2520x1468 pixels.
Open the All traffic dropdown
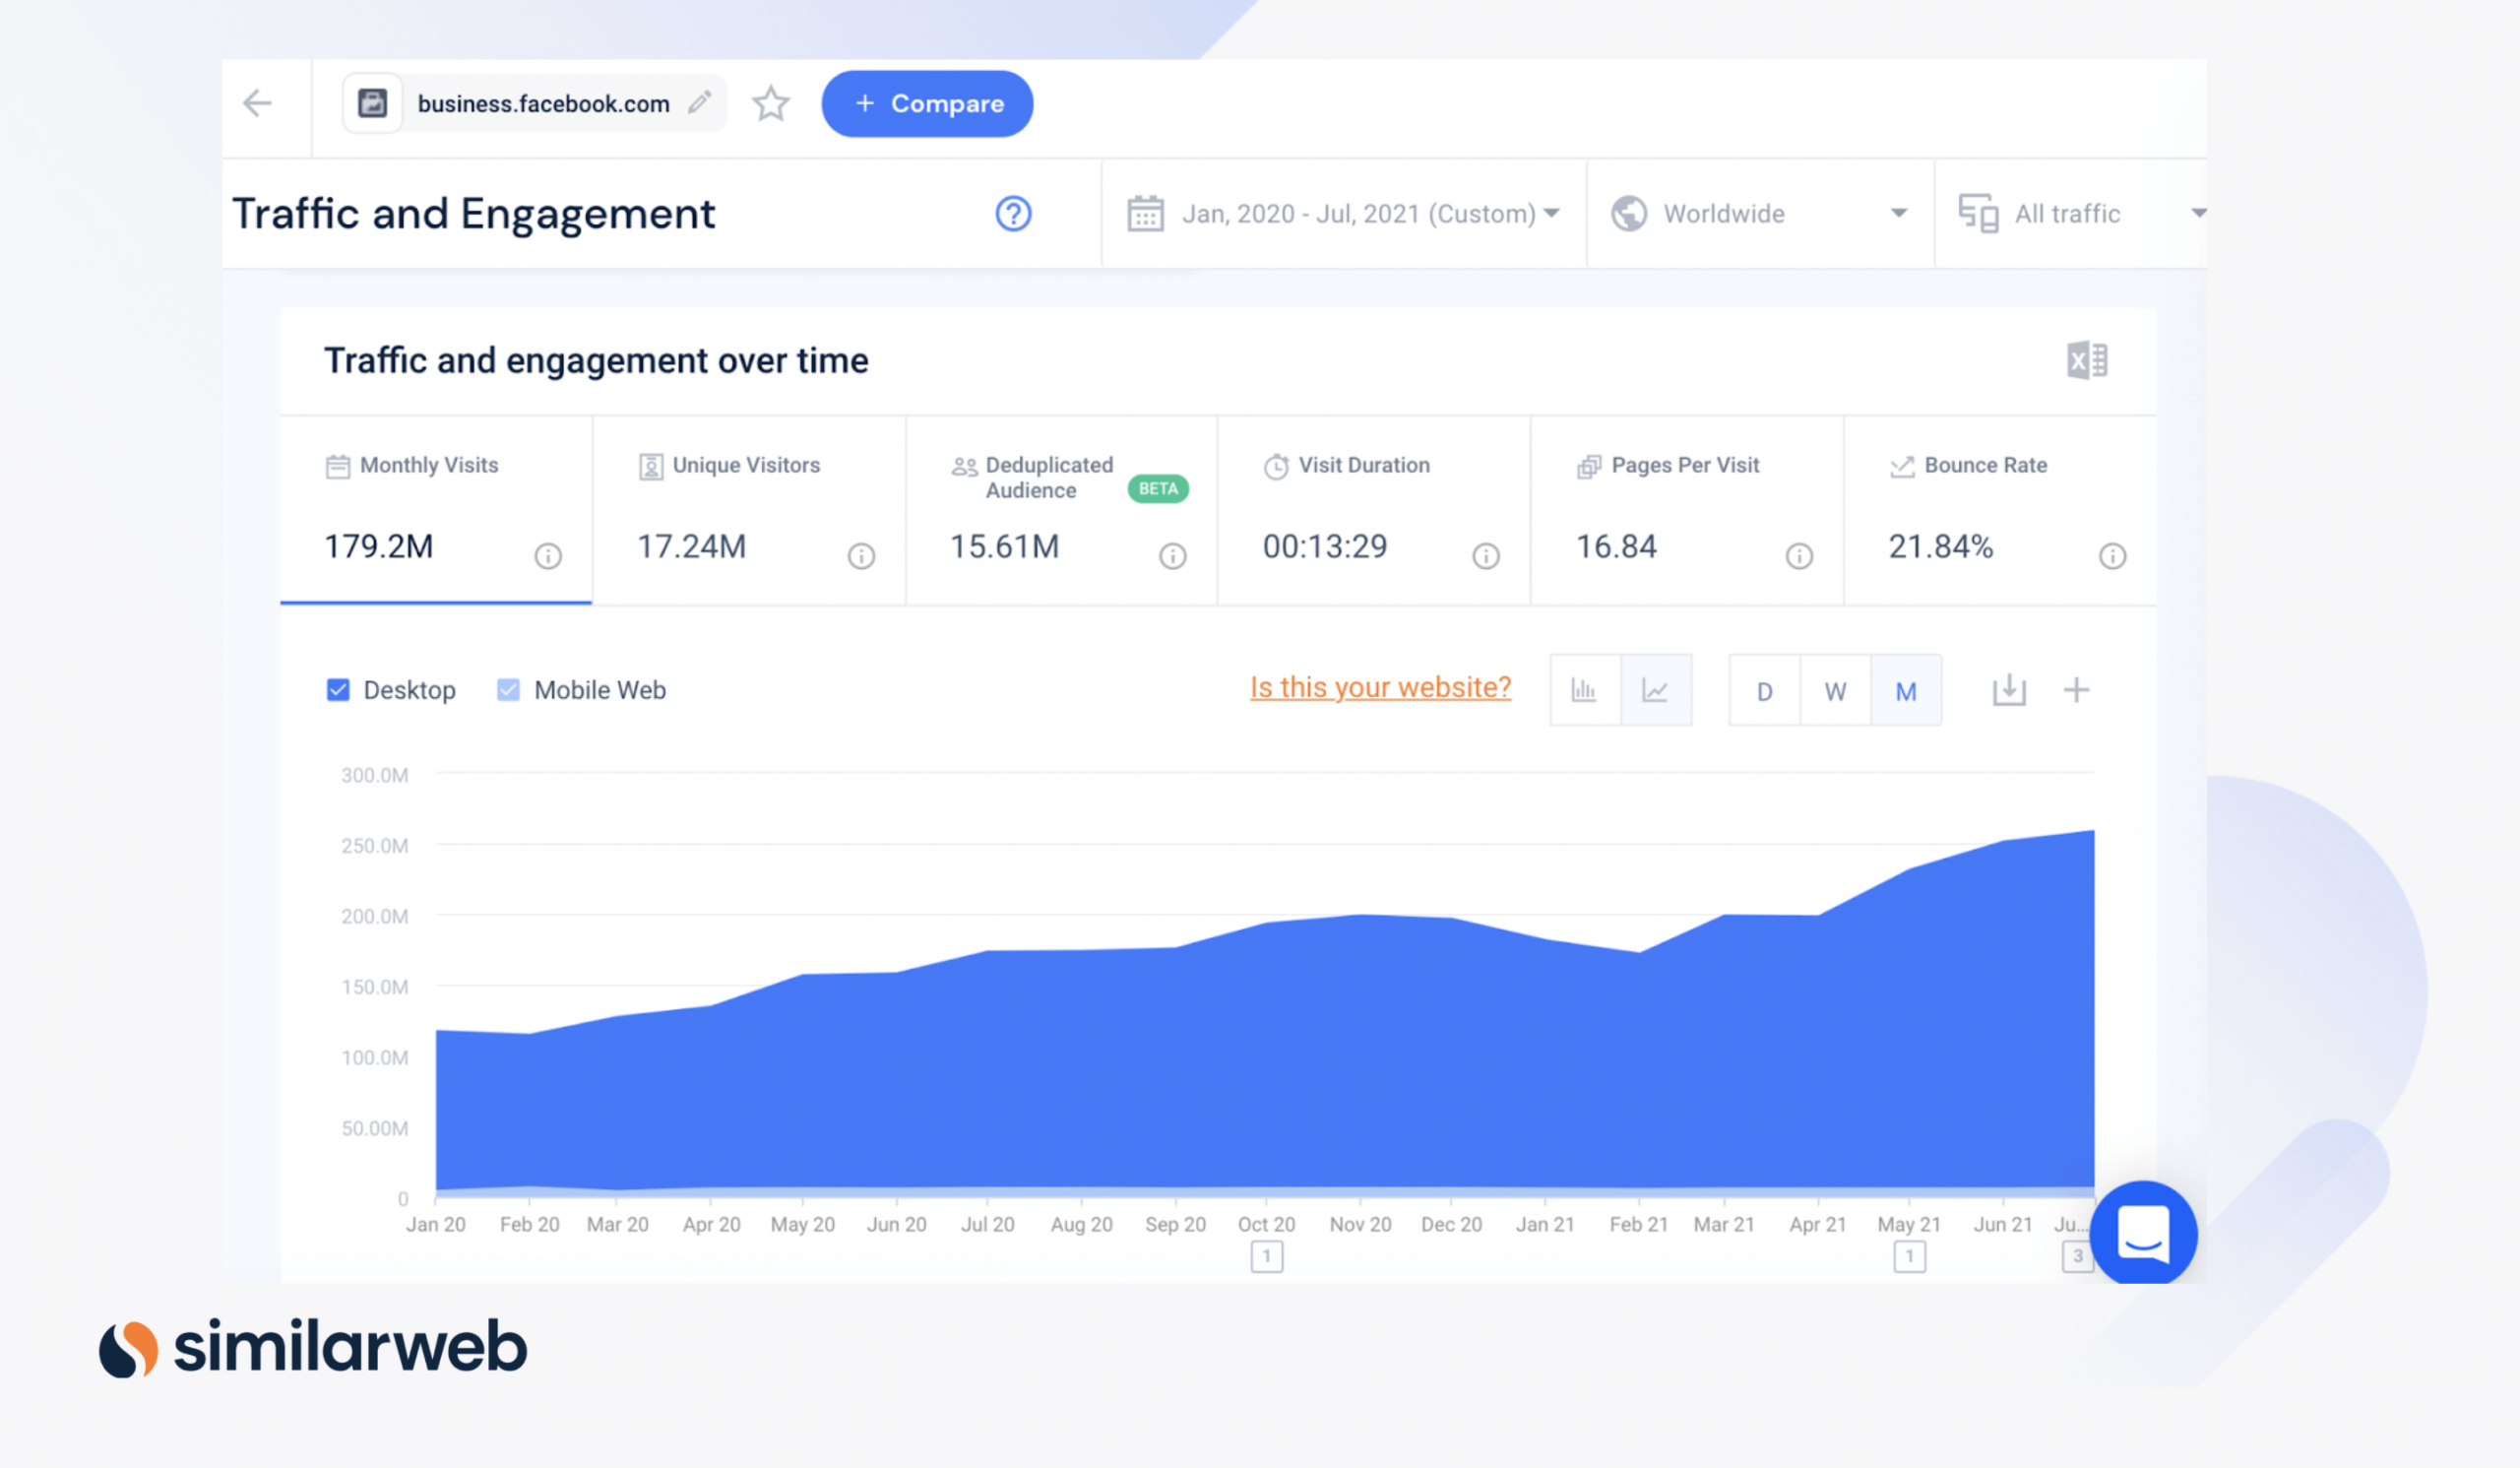(2071, 213)
